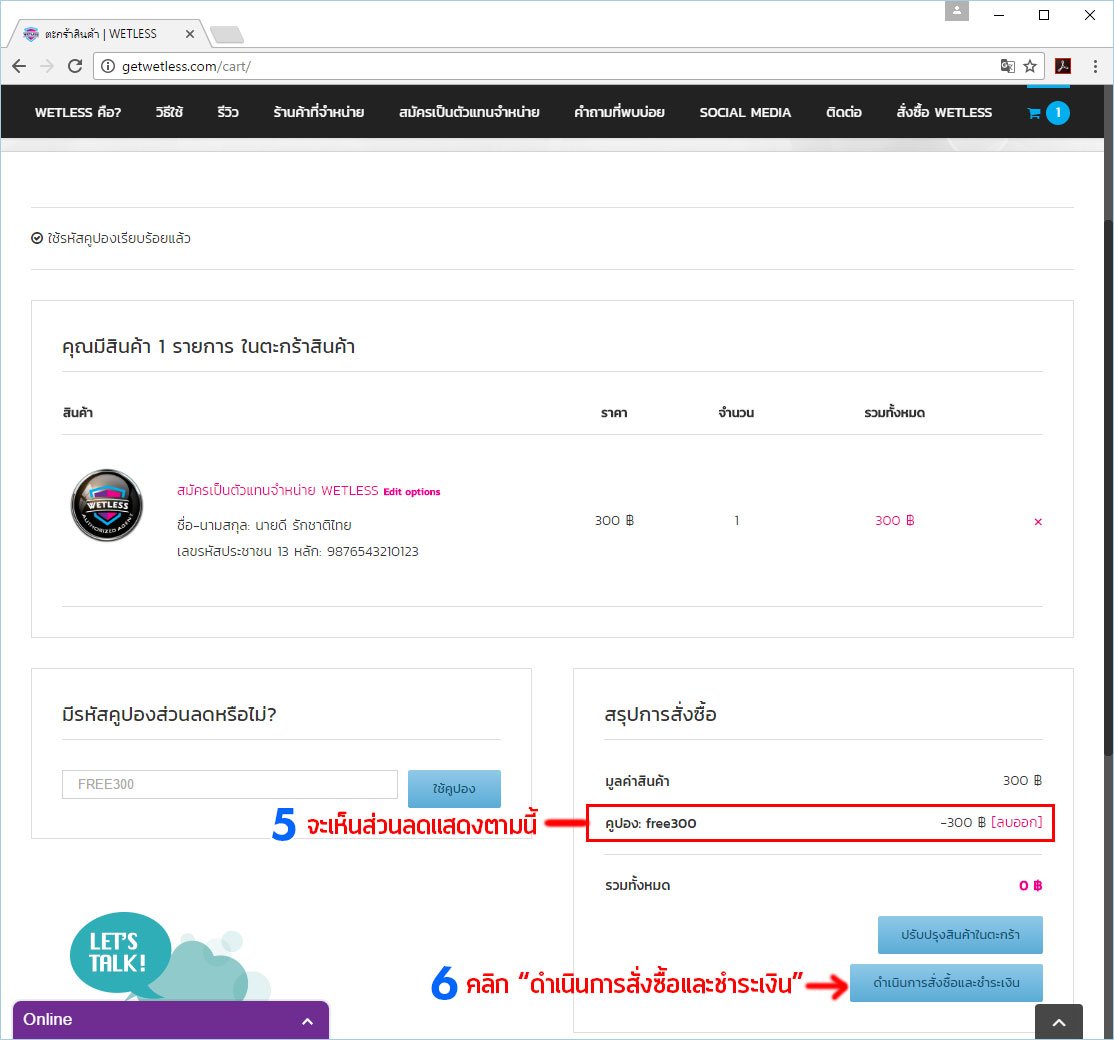1114x1040 pixels.
Task: Click the ปรับปรุงสินค้าในตะกร้า update cart button
Action: click(x=960, y=935)
